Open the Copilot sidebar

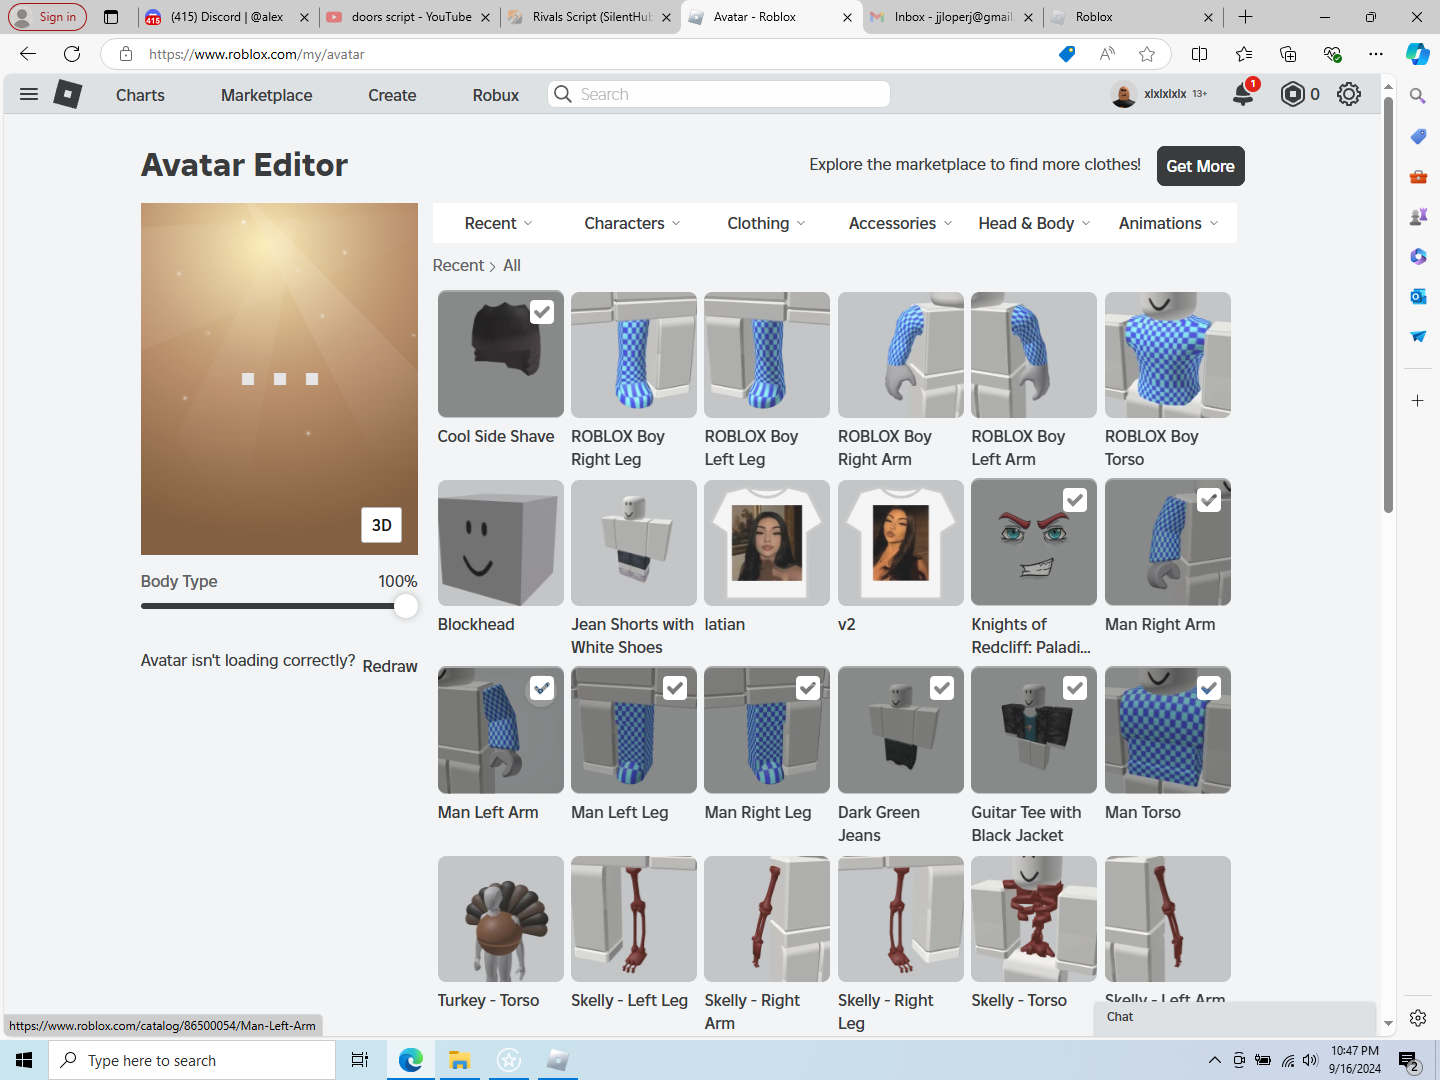coord(1417,54)
